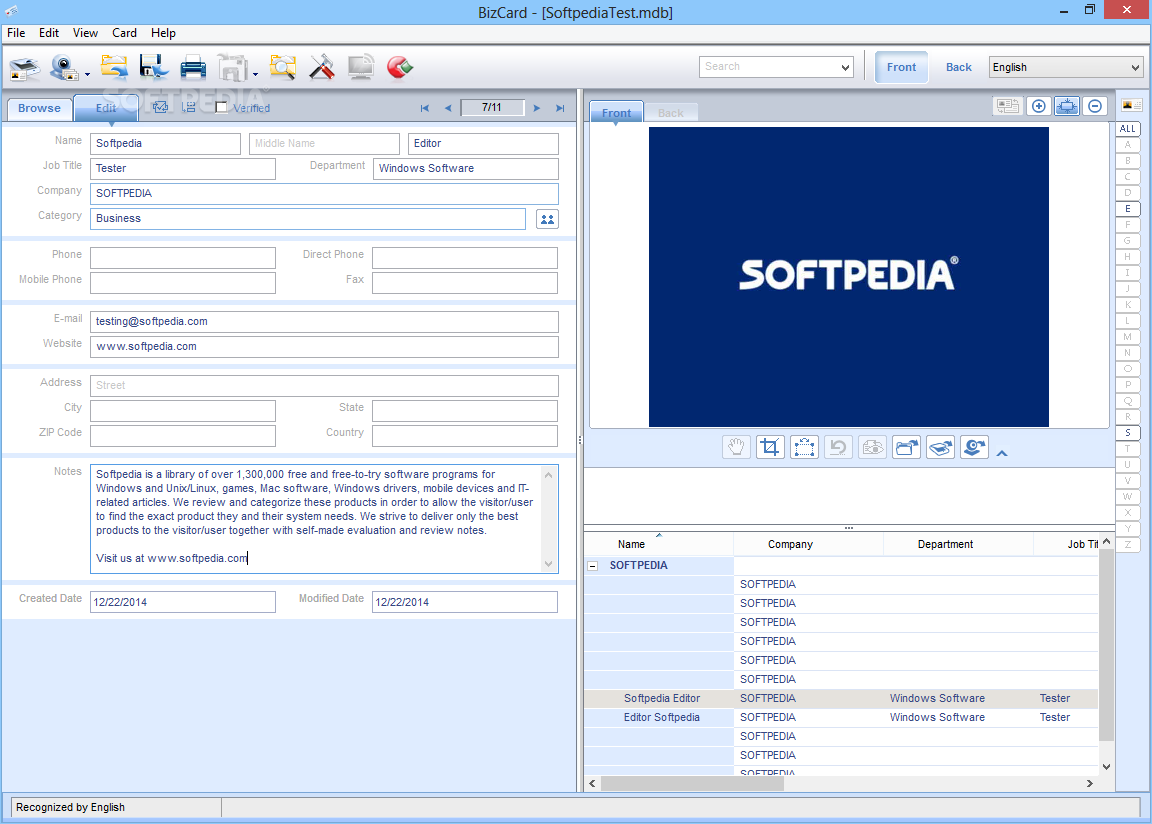Click the undo rotate arrow icon

[838, 447]
